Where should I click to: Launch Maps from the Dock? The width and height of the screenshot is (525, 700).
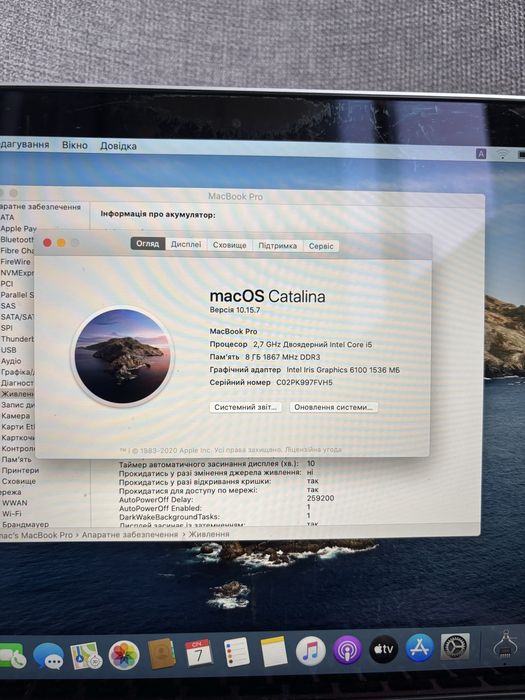86,655
